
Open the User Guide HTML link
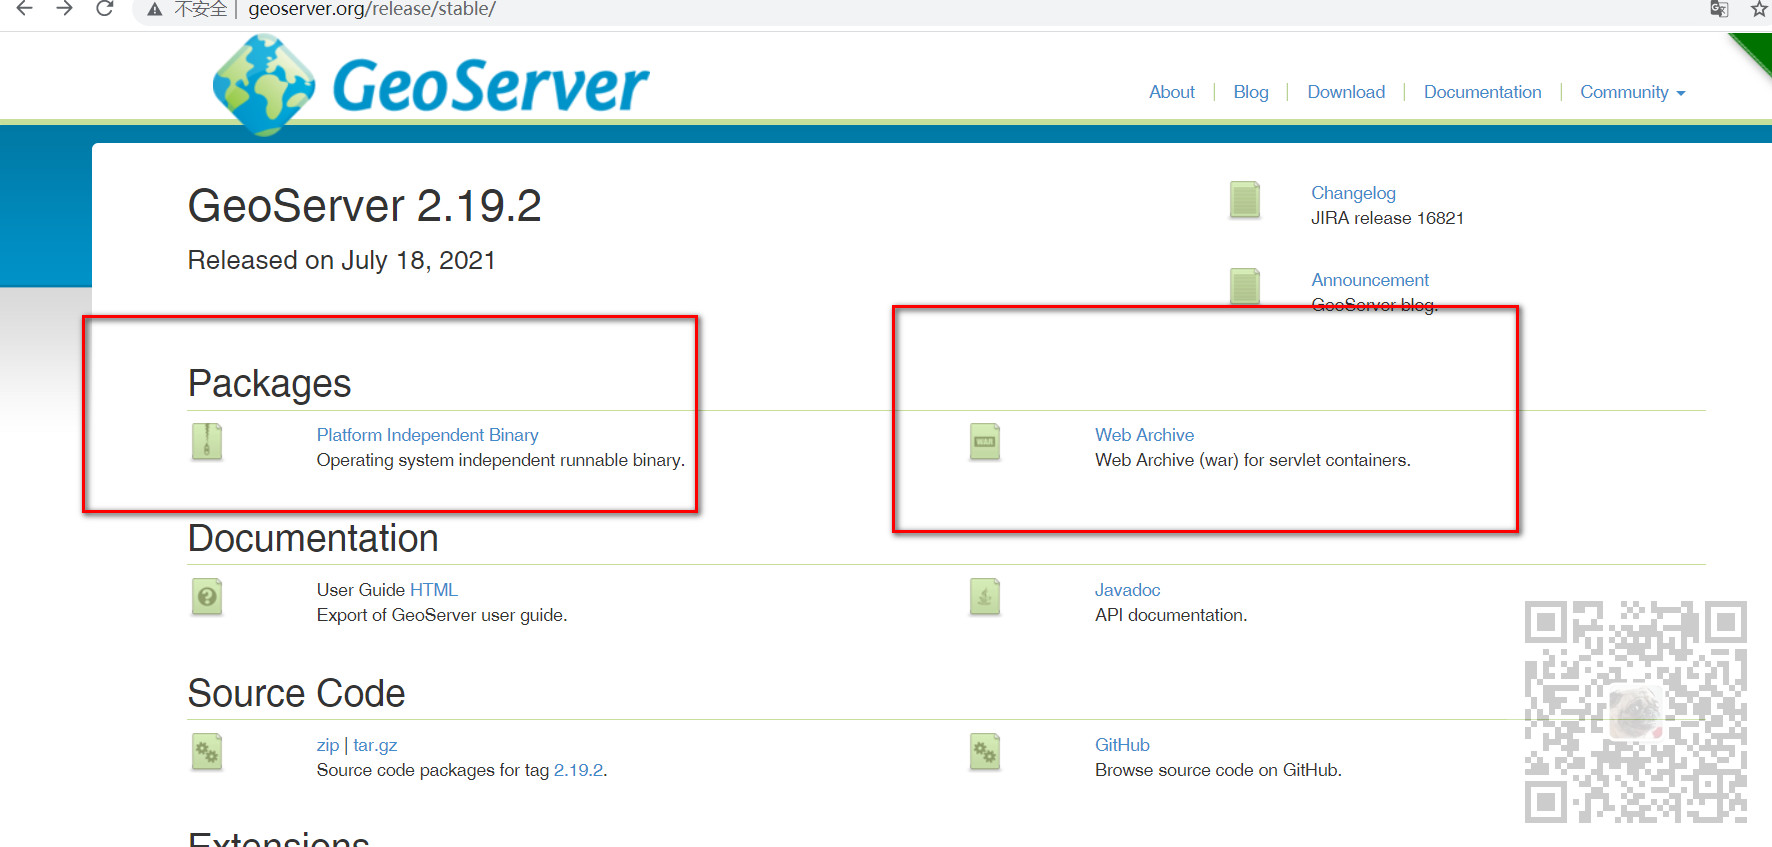point(433,590)
